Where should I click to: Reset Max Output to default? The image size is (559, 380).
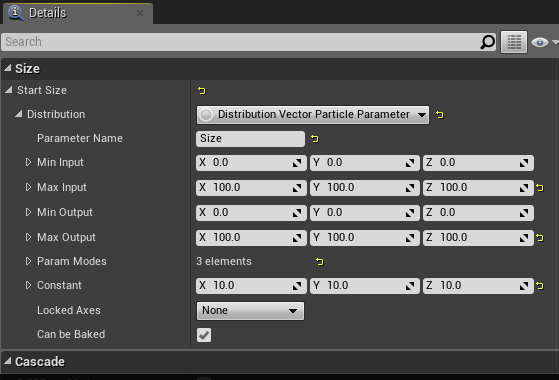(540, 237)
